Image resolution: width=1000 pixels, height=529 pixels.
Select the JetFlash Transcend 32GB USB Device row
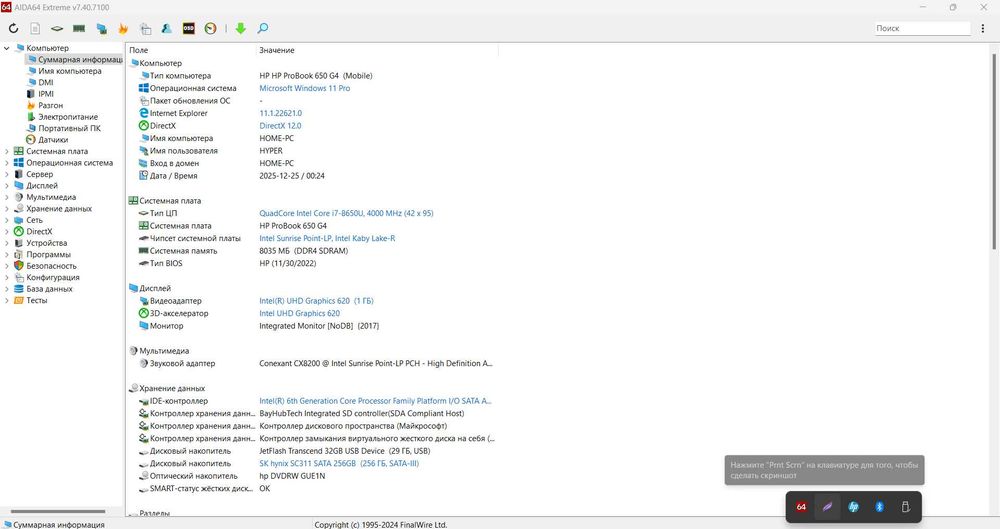tap(344, 451)
